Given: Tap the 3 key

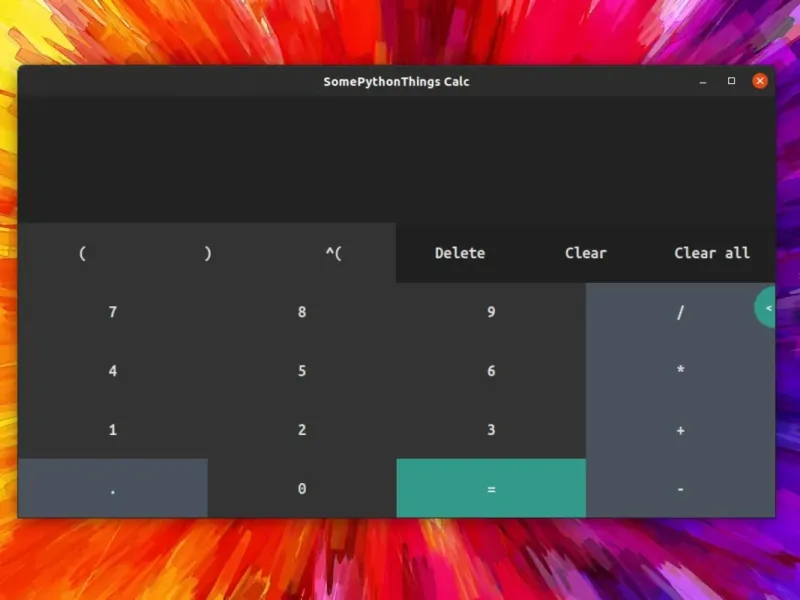Looking at the screenshot, I should 491,430.
